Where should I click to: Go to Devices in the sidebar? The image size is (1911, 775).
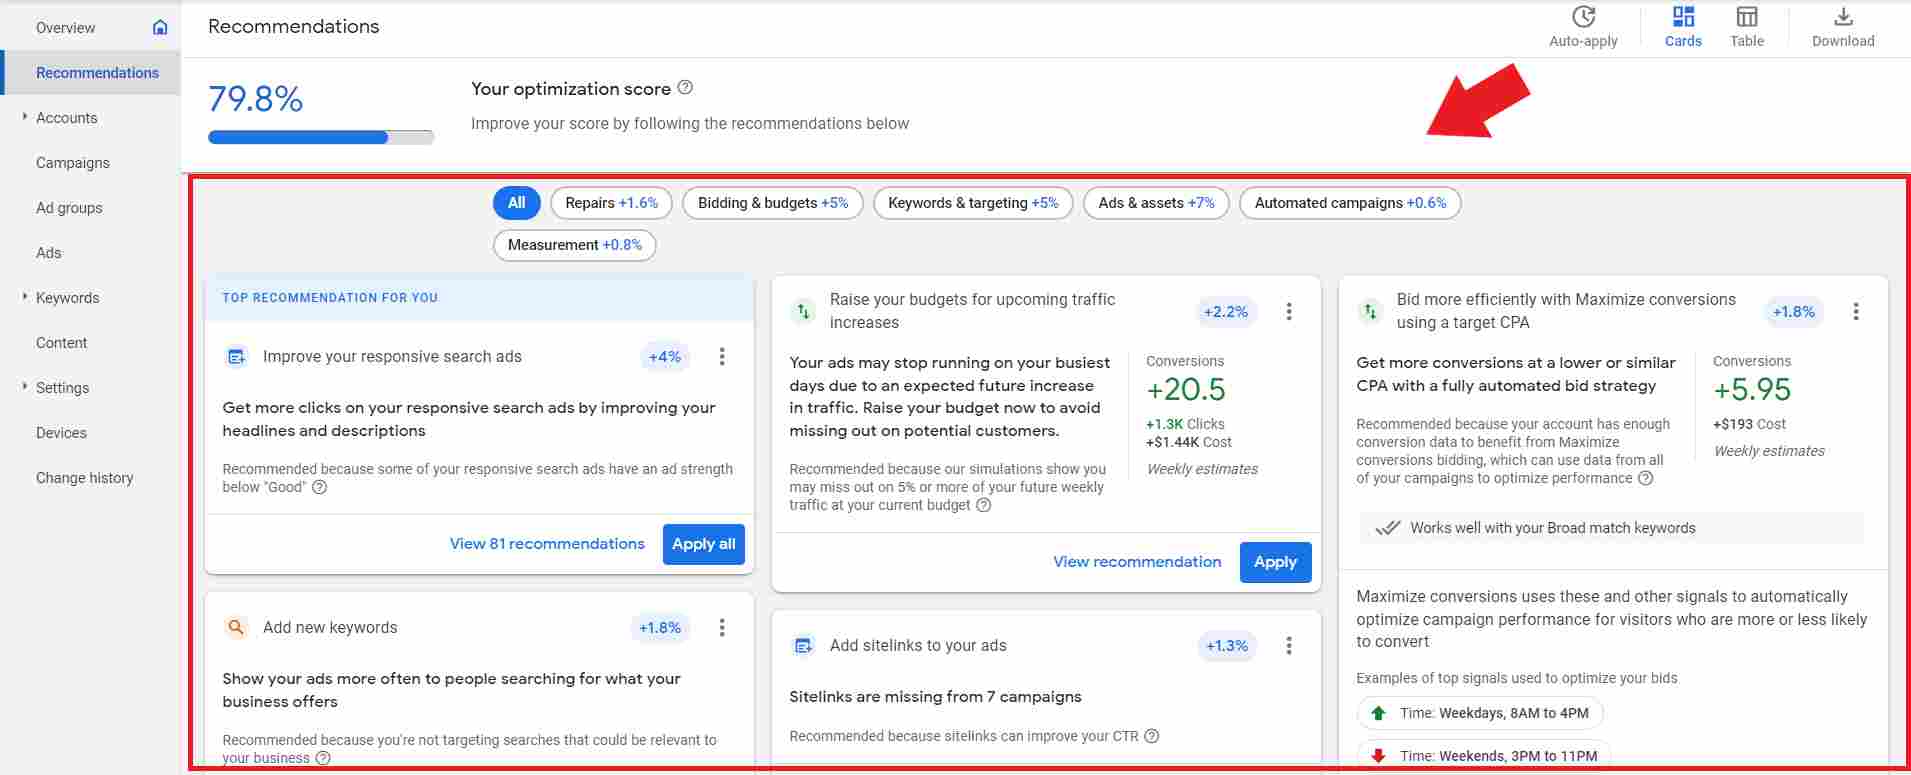(x=61, y=433)
